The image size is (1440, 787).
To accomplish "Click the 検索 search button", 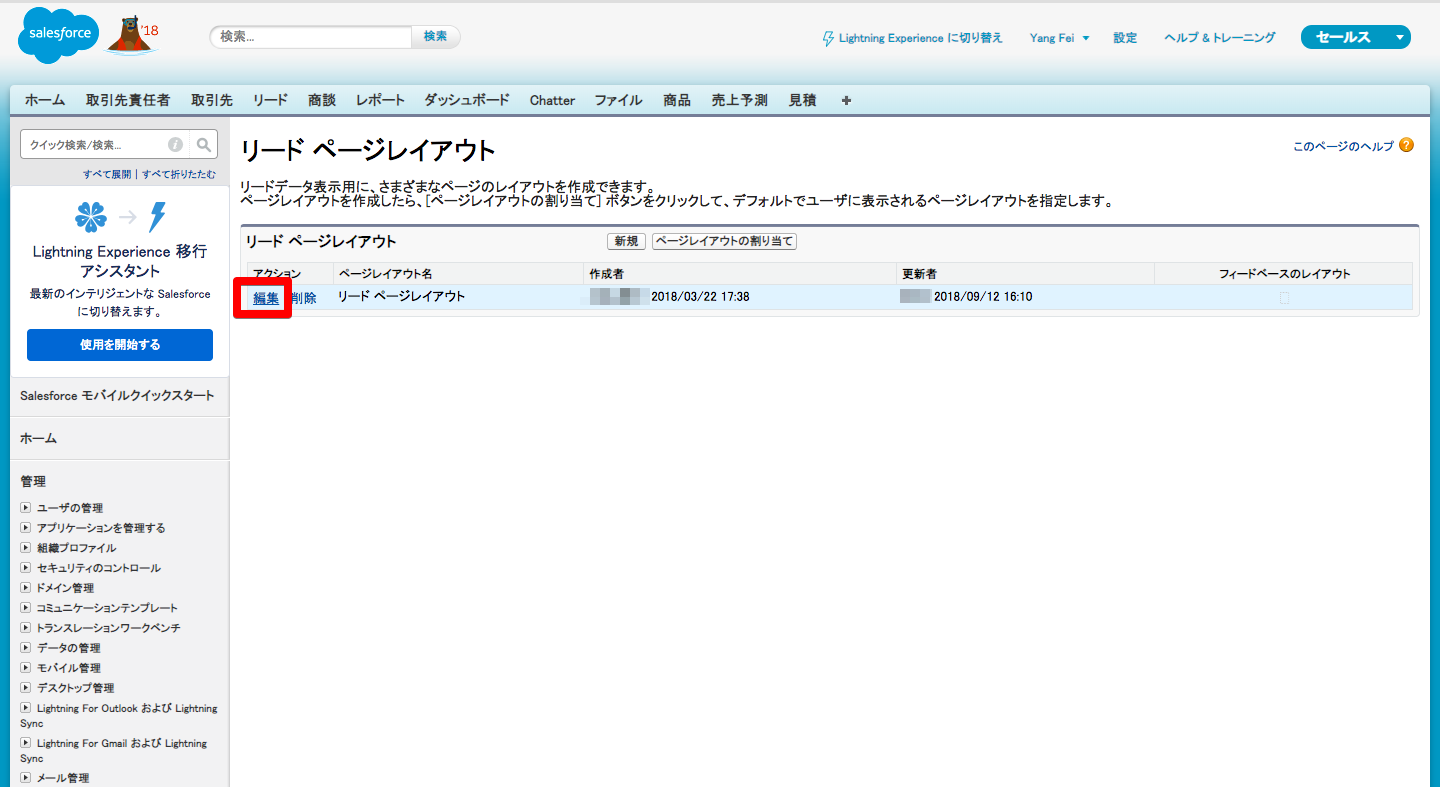I will (x=435, y=37).
